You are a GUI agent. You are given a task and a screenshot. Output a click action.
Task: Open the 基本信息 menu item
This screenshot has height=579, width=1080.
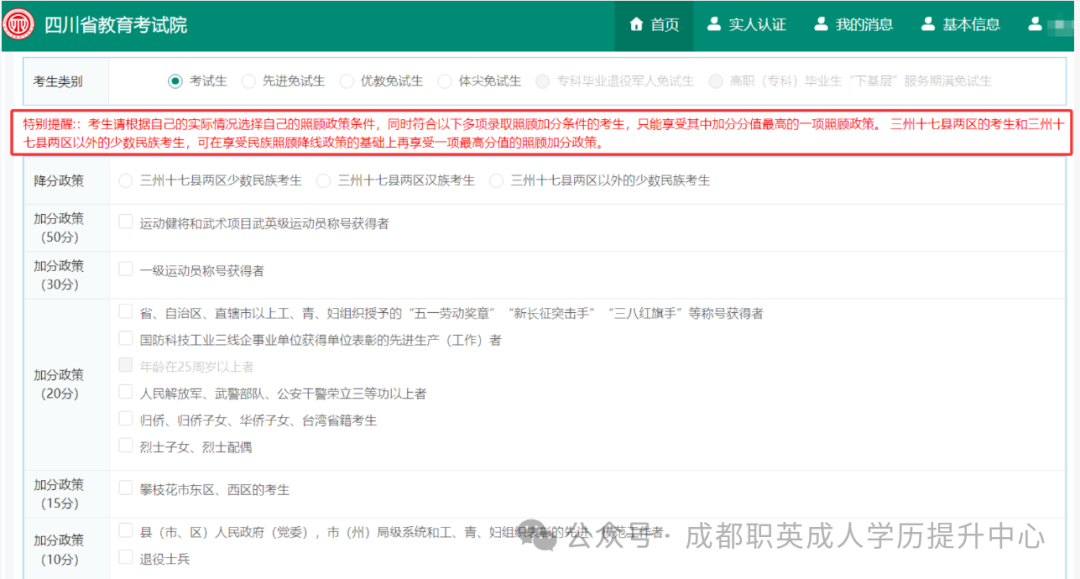pyautogui.click(x=960, y=25)
